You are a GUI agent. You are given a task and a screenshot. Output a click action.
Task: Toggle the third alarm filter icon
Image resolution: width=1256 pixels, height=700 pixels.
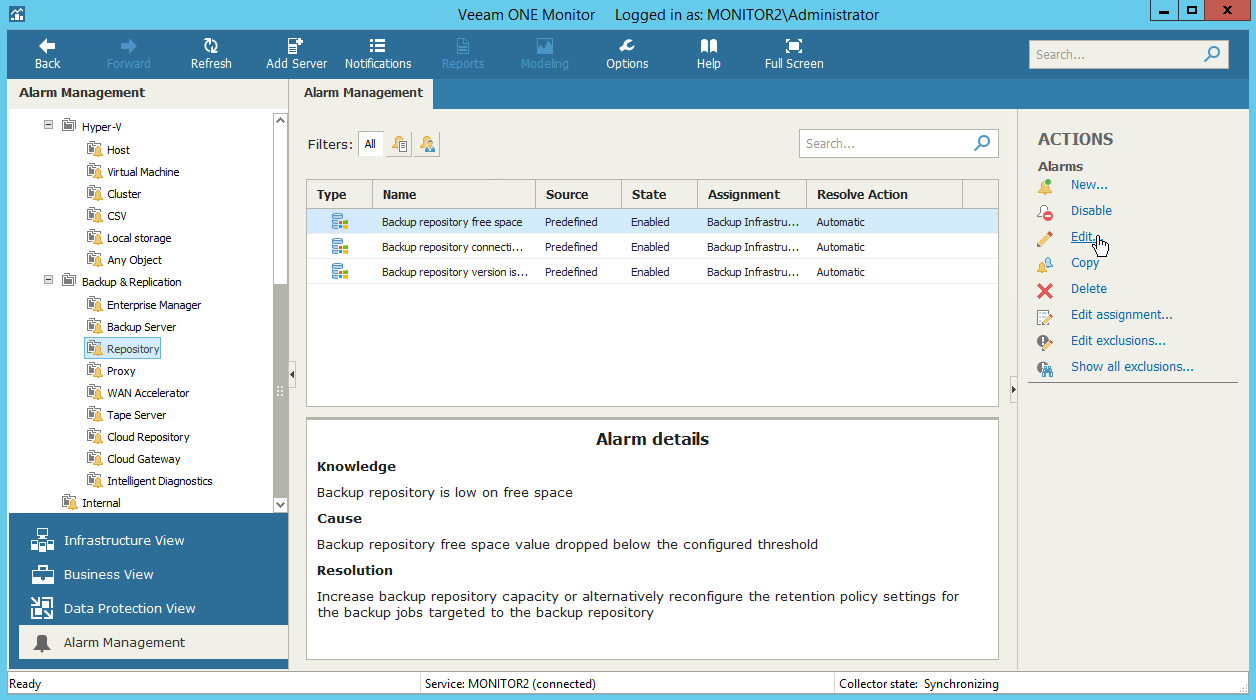427,144
